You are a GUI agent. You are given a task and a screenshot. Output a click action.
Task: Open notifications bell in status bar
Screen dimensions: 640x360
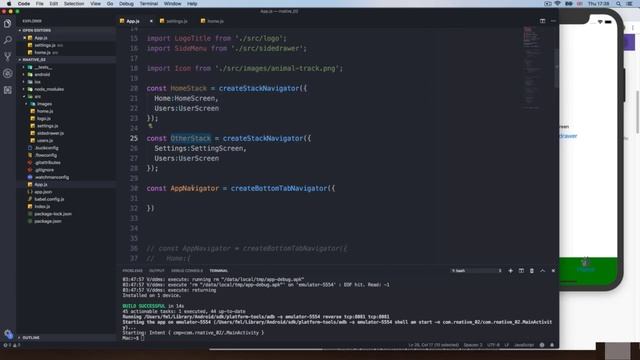coord(552,345)
